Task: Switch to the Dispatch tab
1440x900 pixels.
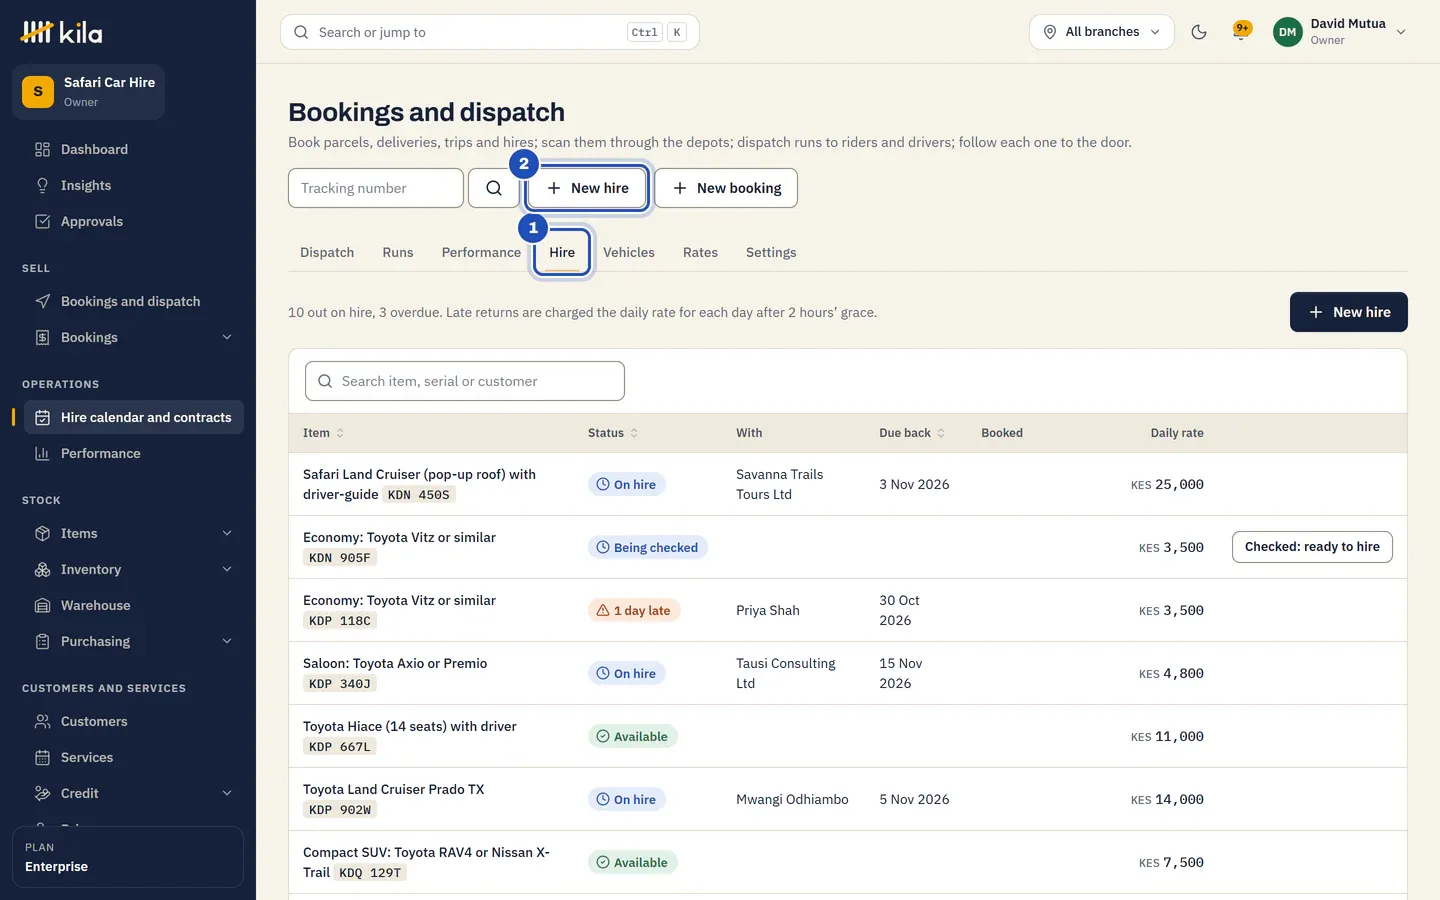Action: pos(327,252)
